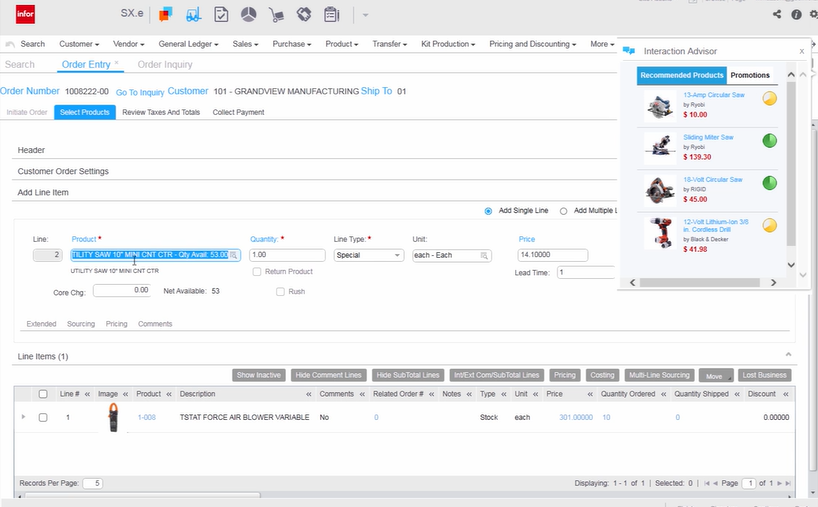
Task: Toggle the select-all checkbox in line items header
Action: click(43, 394)
